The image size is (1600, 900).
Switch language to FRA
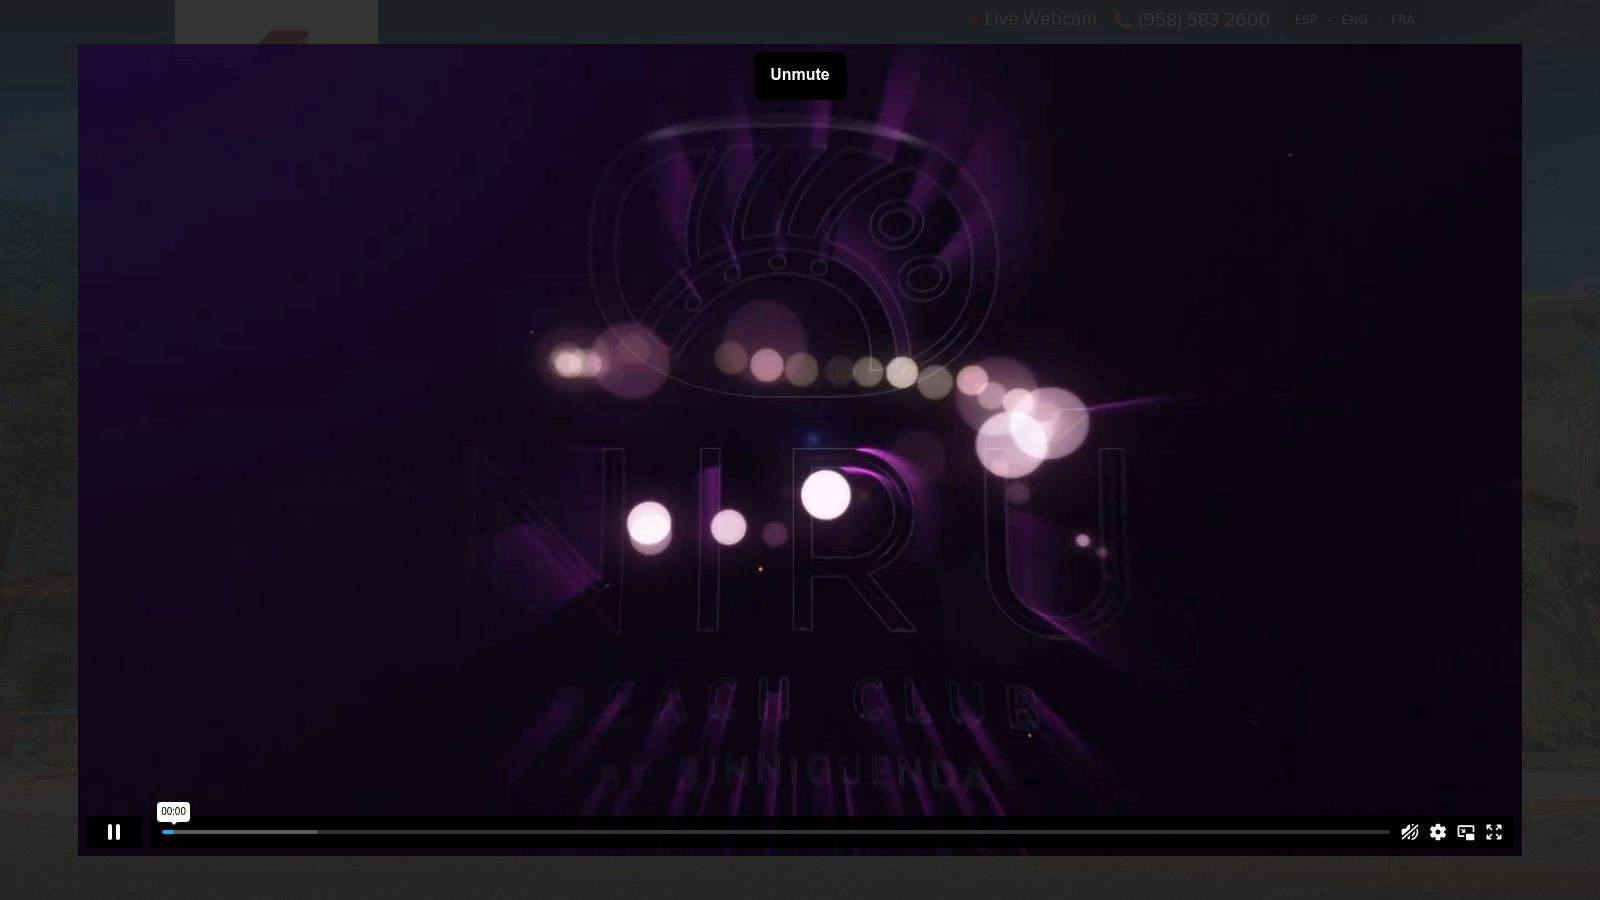[x=1402, y=20]
